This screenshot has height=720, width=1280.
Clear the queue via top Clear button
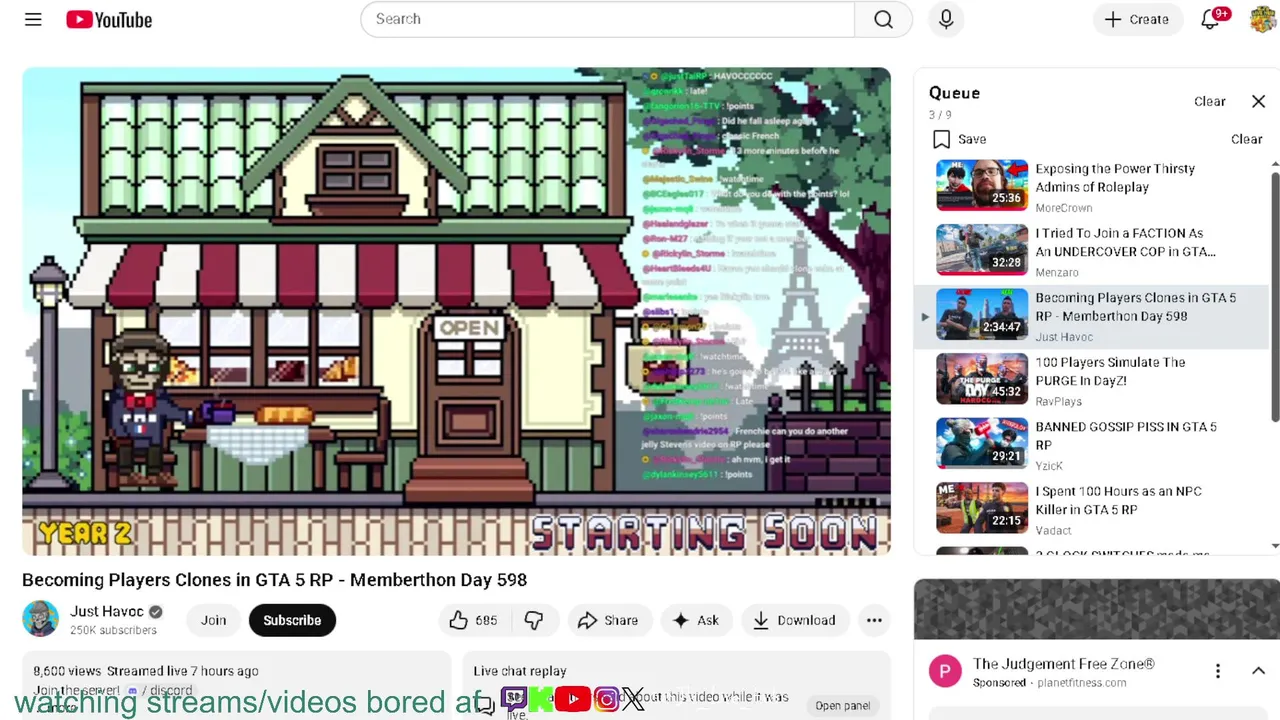click(x=1209, y=101)
